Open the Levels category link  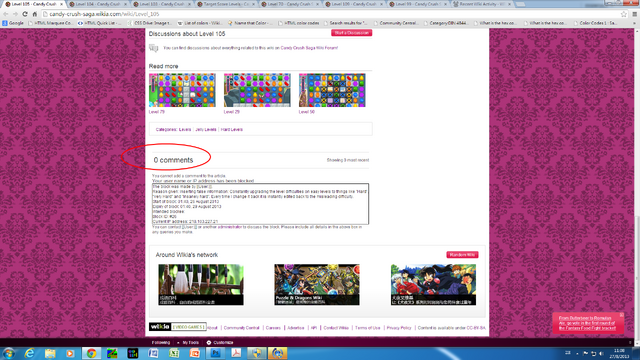tap(185, 129)
